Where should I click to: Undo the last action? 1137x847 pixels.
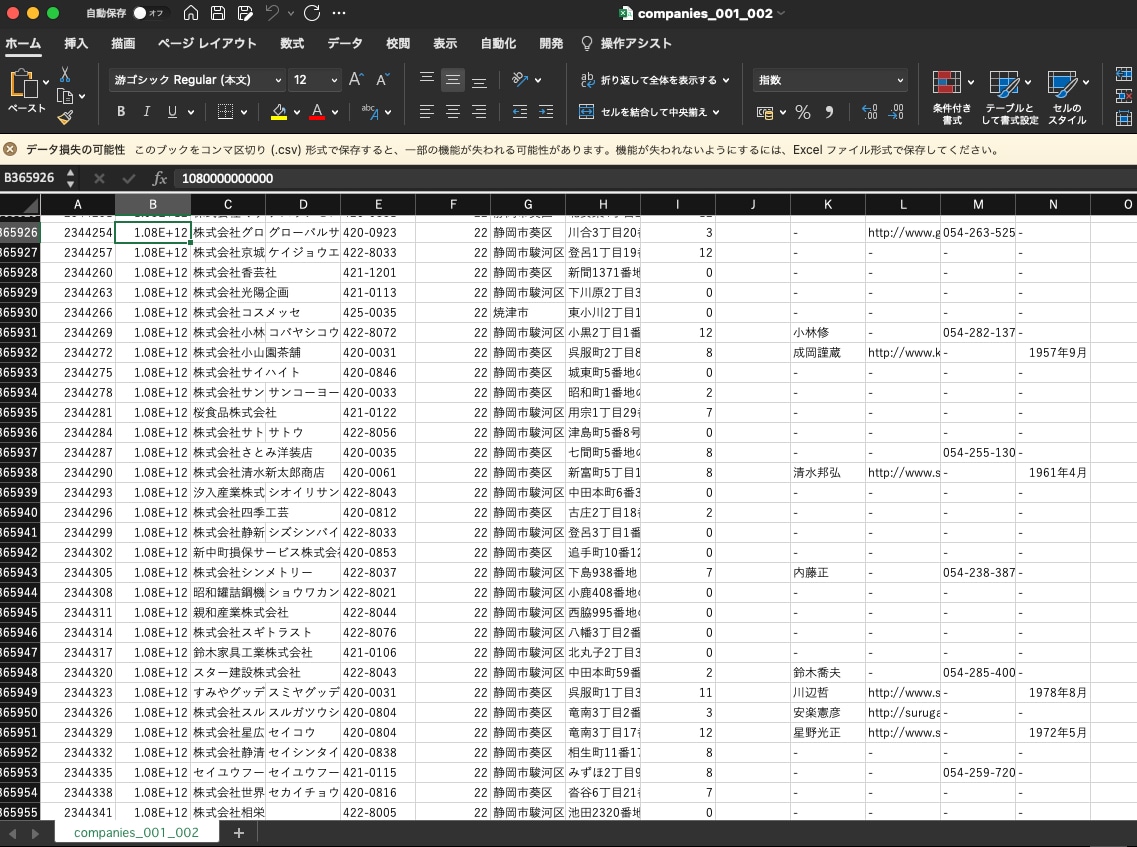(x=273, y=13)
